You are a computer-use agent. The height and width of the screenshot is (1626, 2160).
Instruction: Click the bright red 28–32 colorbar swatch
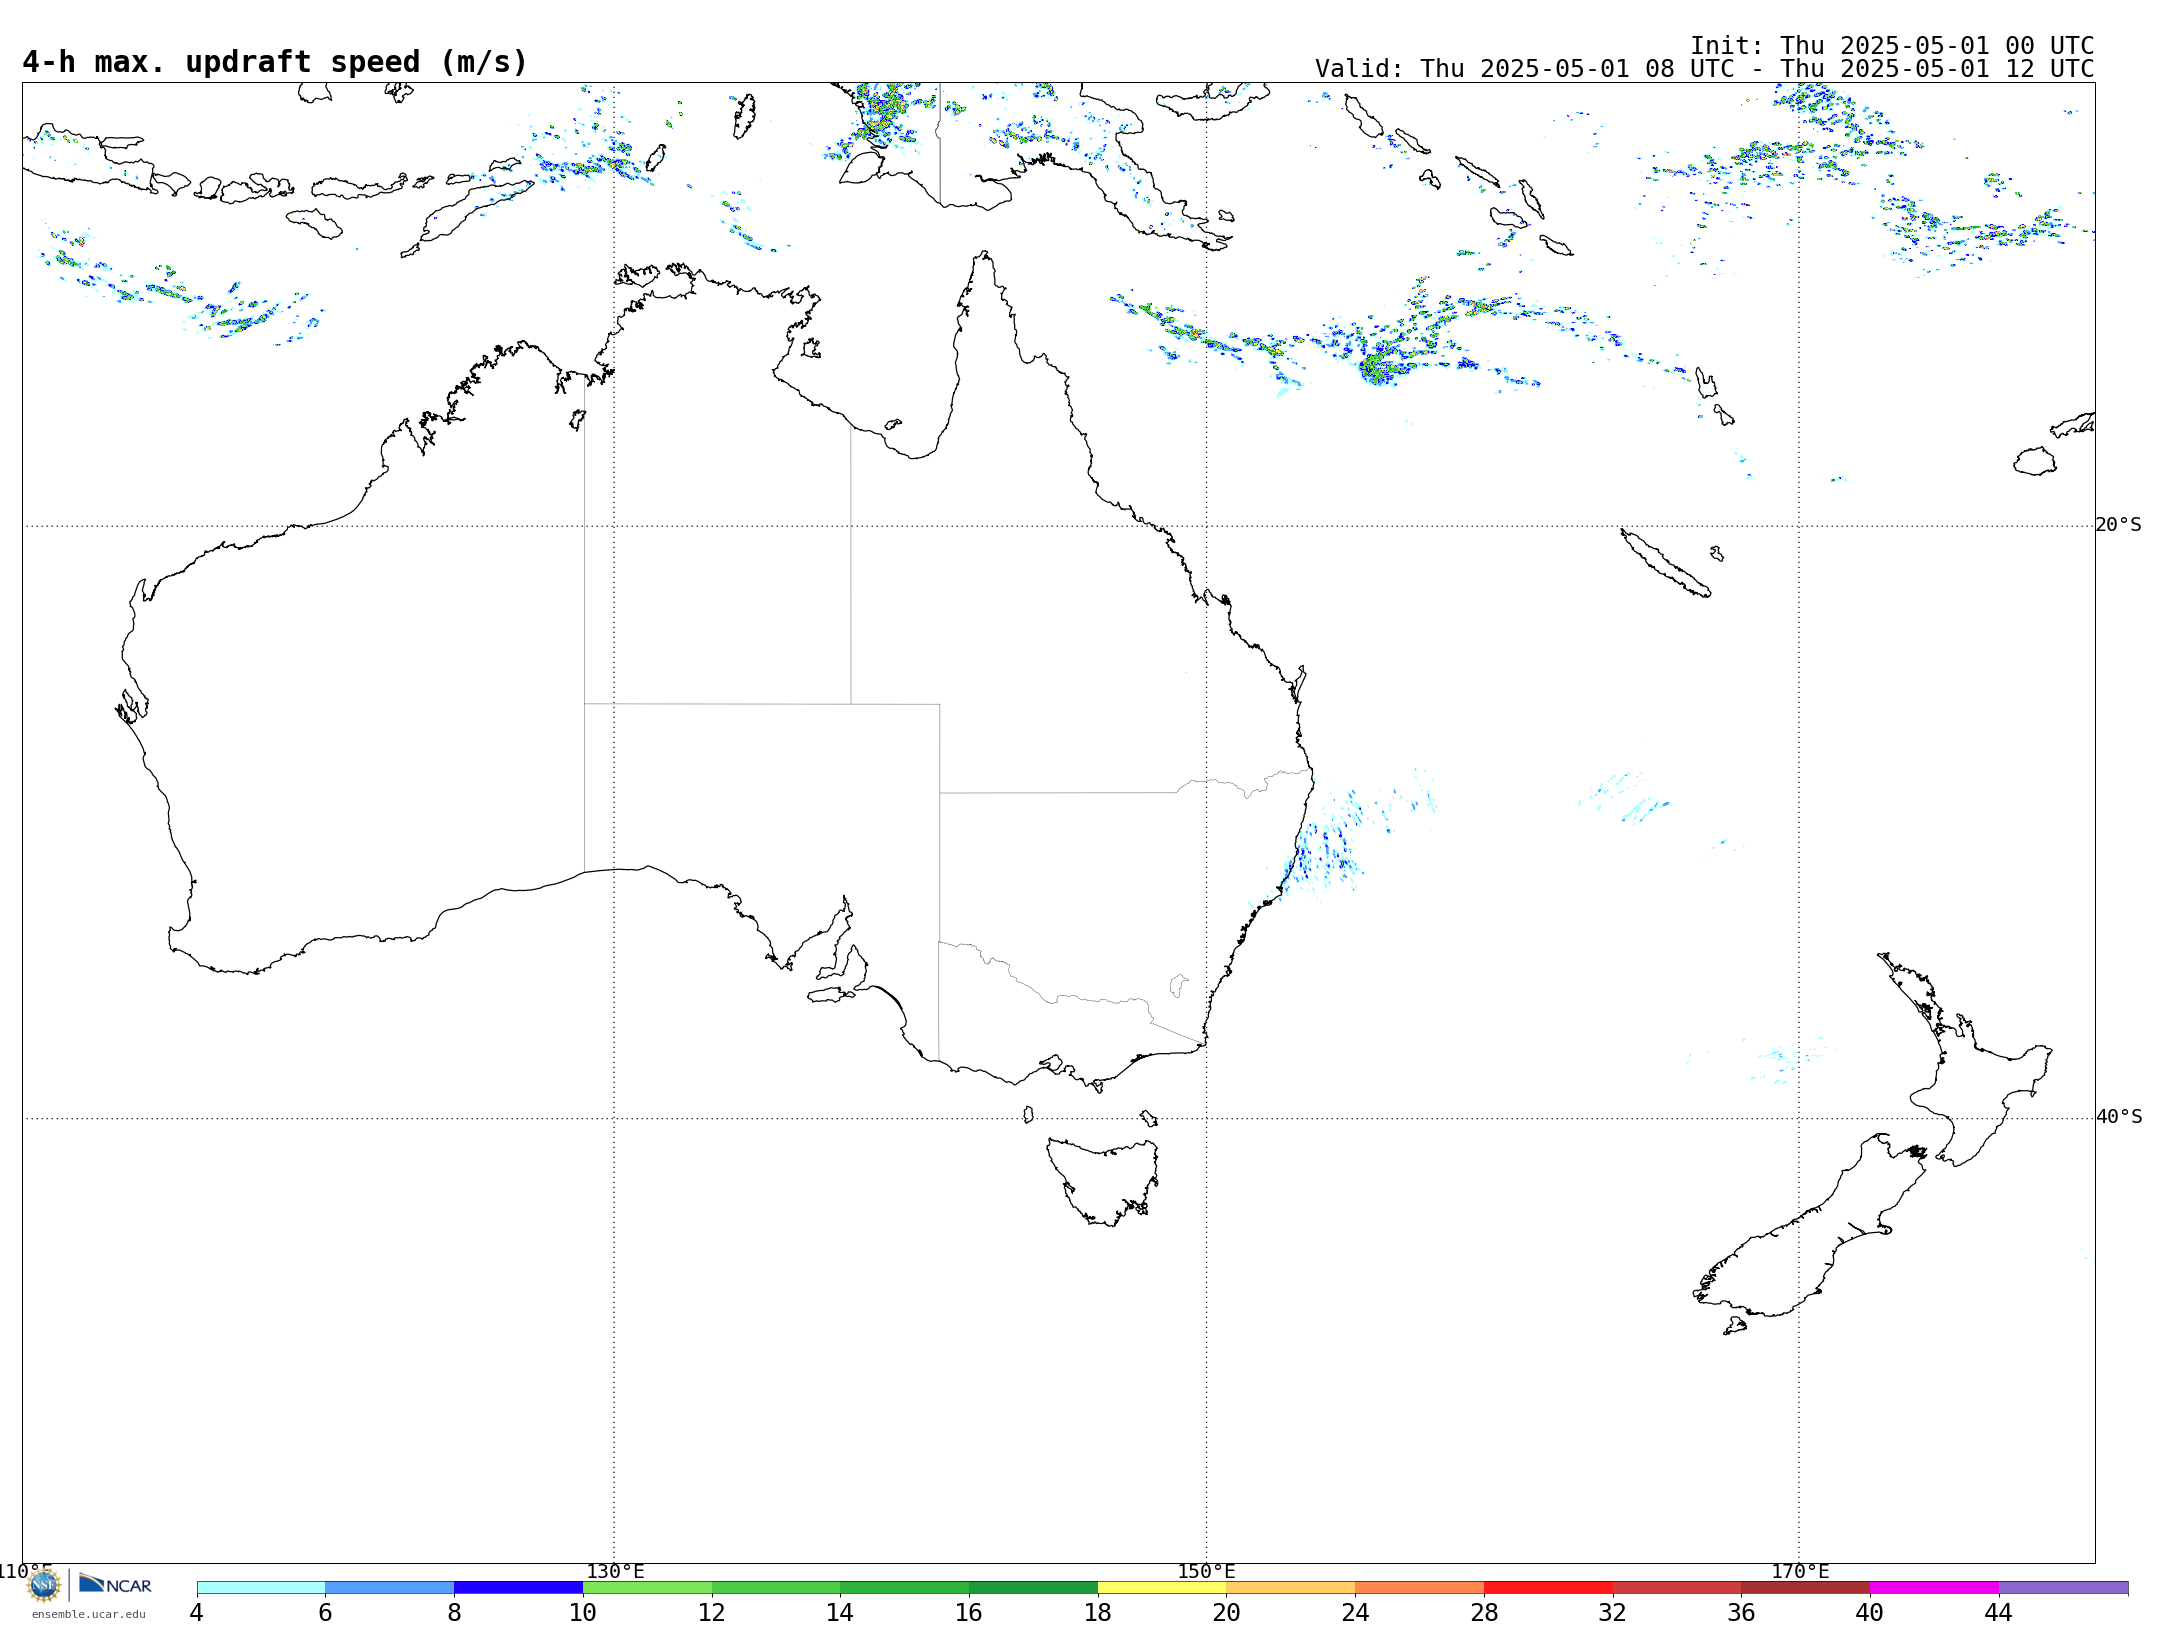tap(1548, 1587)
